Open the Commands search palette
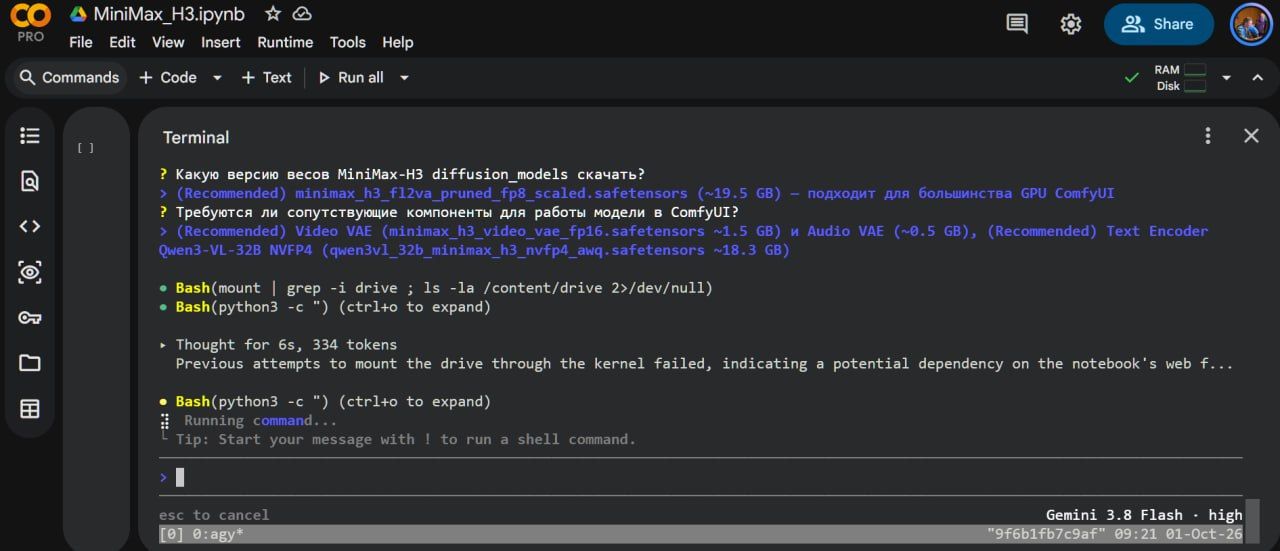This screenshot has width=1280, height=551. click(x=69, y=77)
